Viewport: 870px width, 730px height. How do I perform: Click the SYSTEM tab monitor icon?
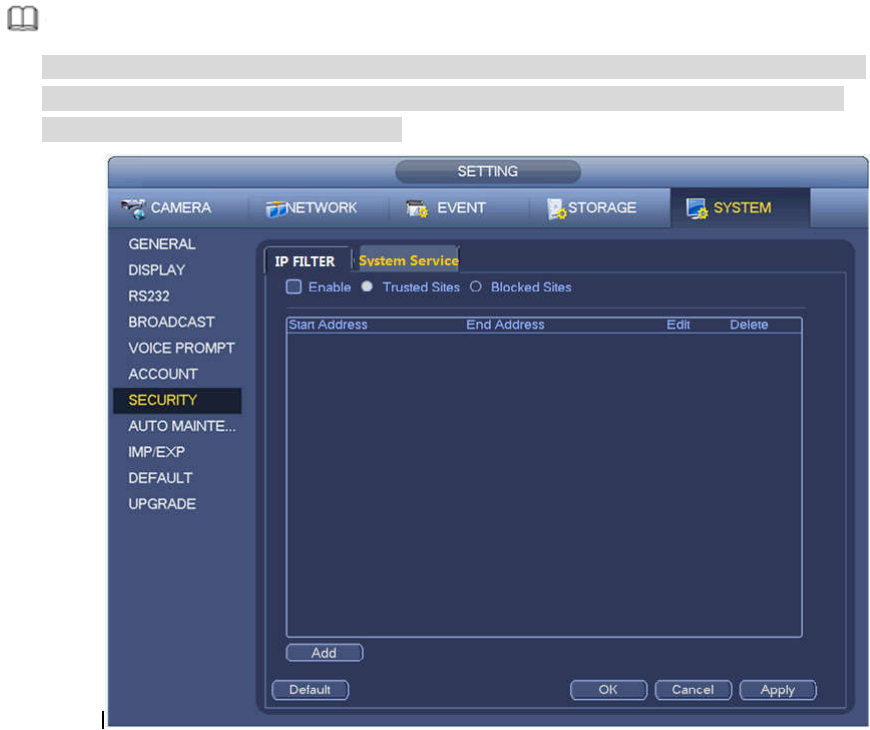tap(697, 209)
